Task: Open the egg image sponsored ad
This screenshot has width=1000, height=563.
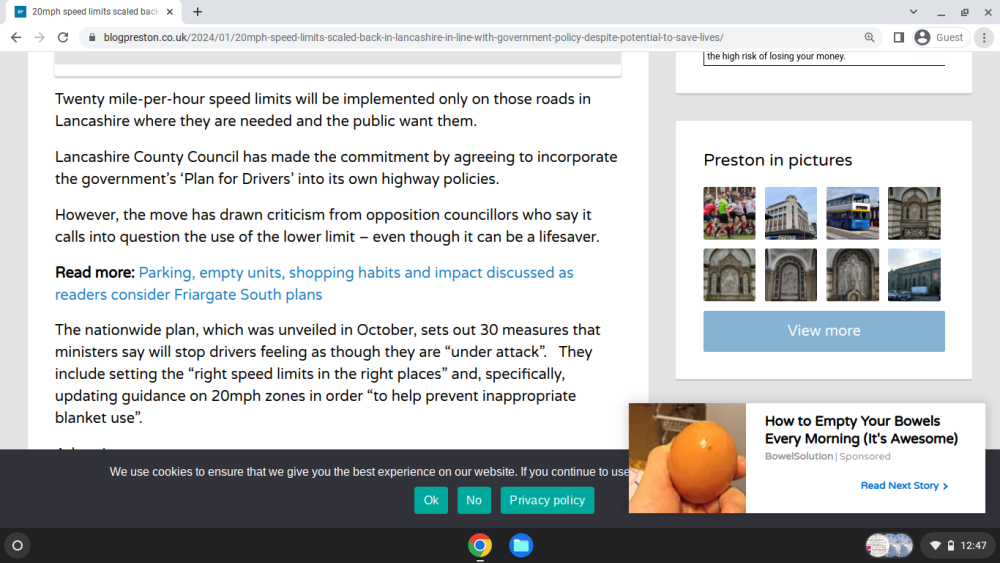Action: pos(688,458)
